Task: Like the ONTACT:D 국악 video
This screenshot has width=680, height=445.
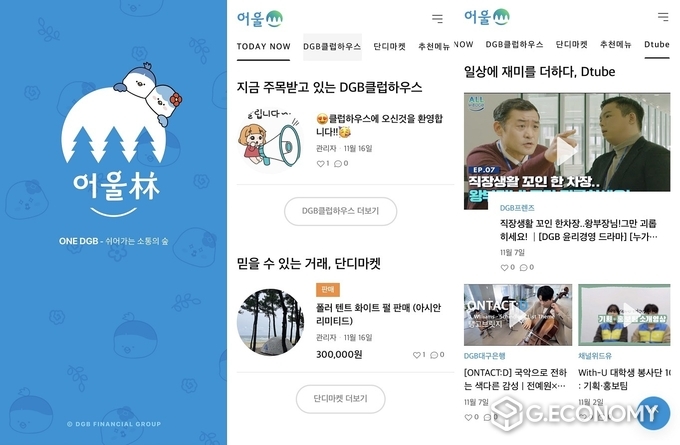Action: pyautogui.click(x=468, y=417)
